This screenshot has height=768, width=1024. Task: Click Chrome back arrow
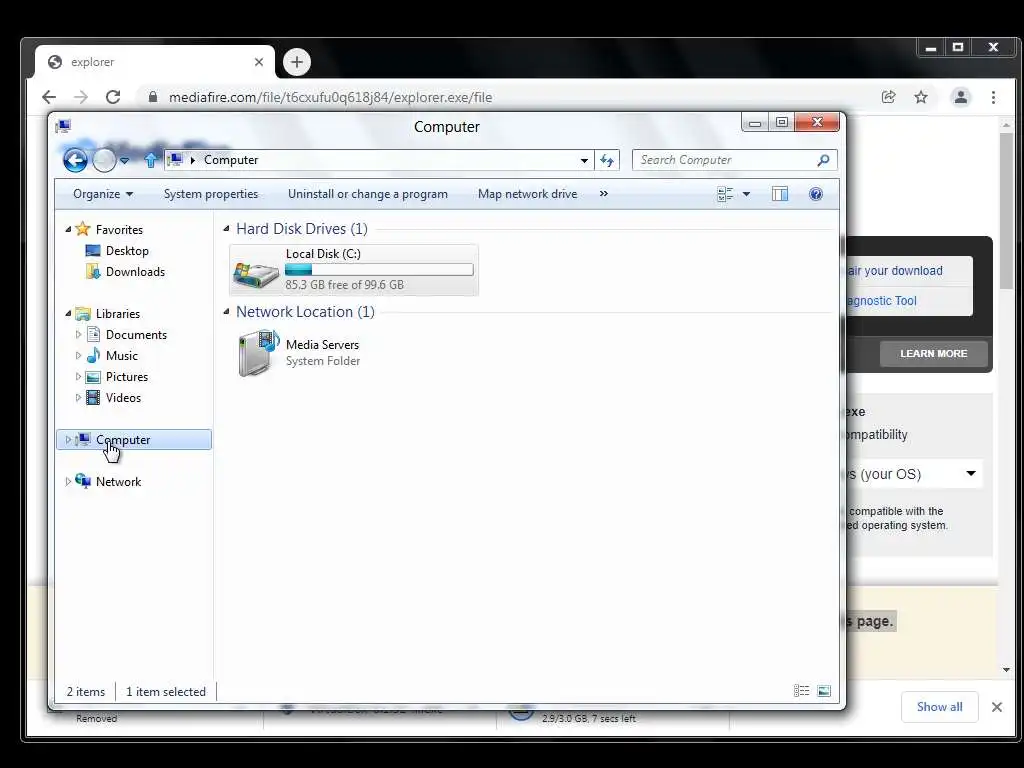click(x=49, y=97)
